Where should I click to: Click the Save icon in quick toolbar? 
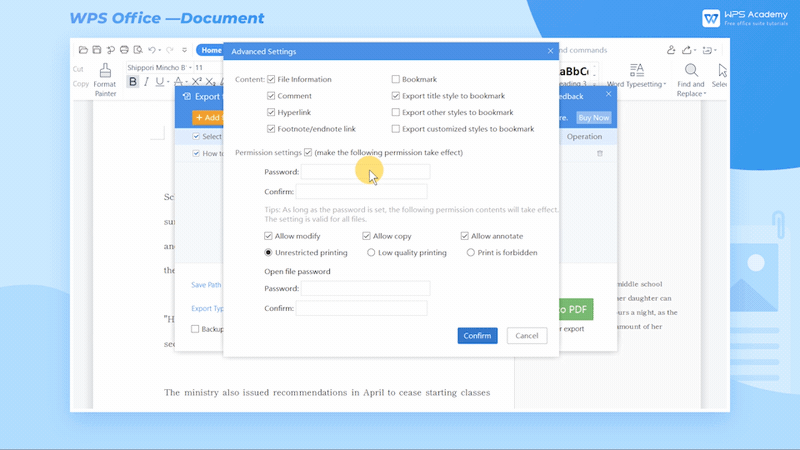click(96, 50)
